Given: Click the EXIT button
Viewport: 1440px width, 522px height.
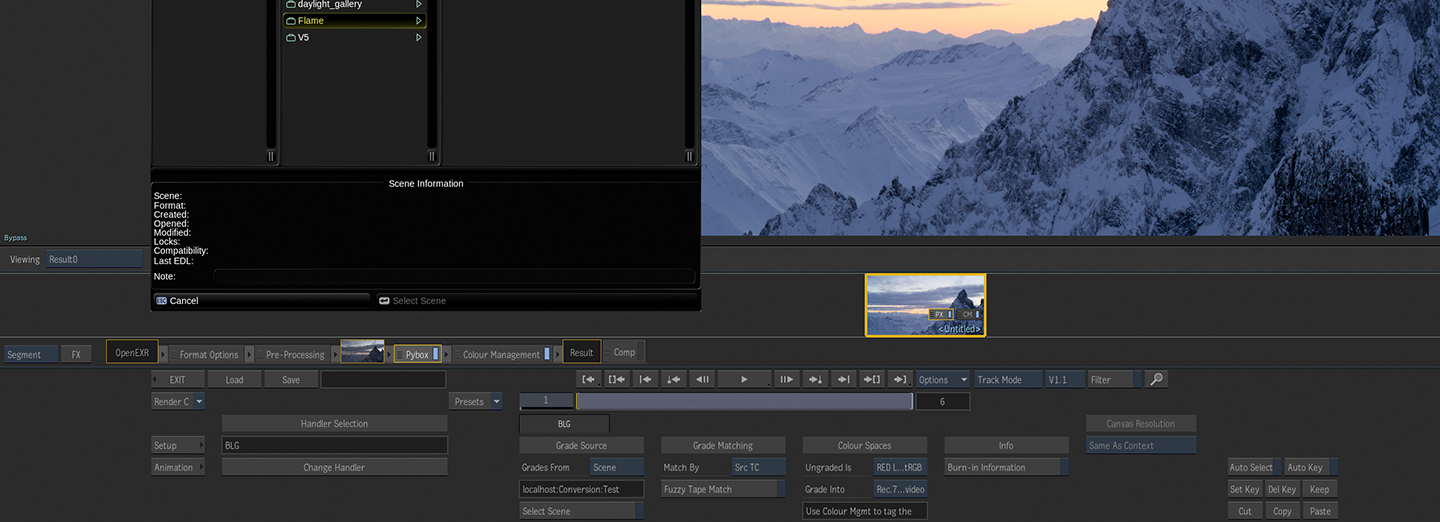Looking at the screenshot, I should coord(178,380).
